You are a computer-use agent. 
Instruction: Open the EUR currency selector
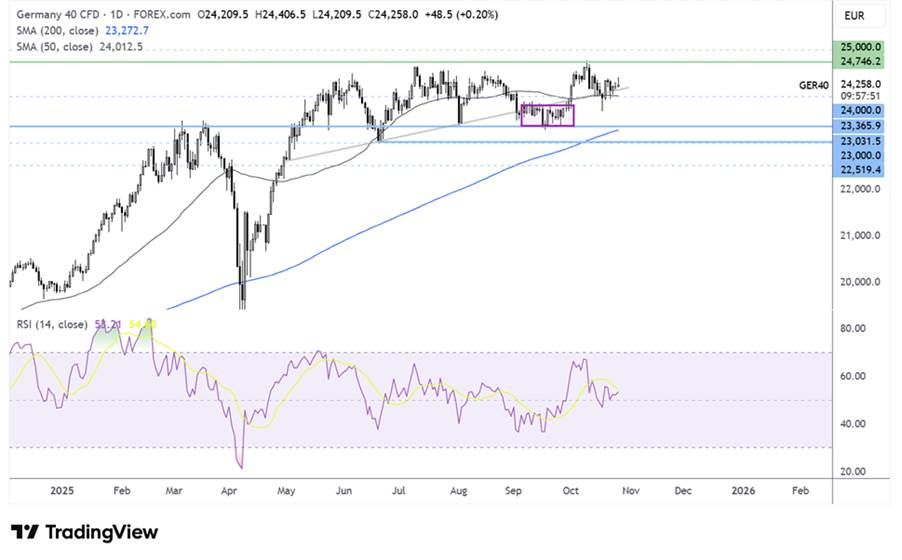coord(854,16)
